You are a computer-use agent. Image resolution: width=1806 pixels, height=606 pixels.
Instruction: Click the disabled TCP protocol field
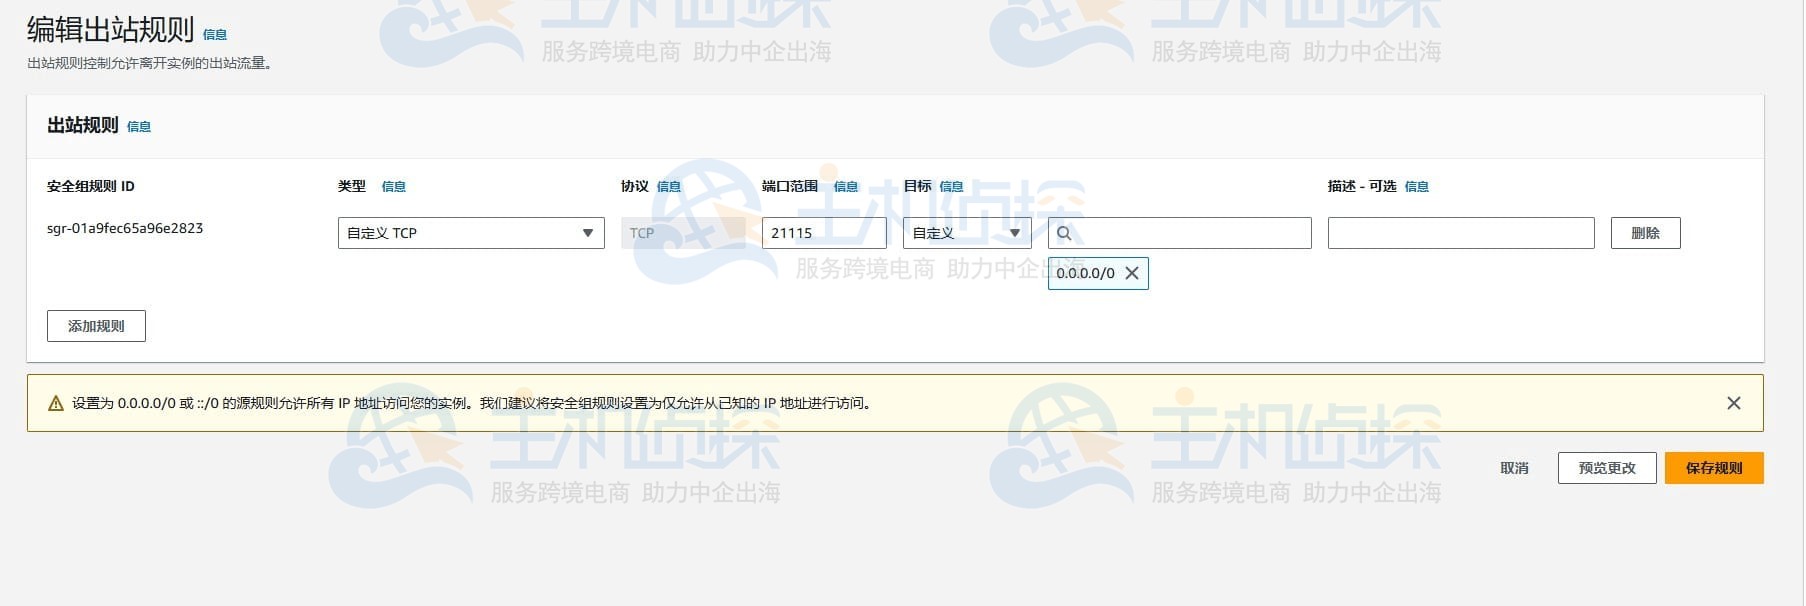(683, 233)
